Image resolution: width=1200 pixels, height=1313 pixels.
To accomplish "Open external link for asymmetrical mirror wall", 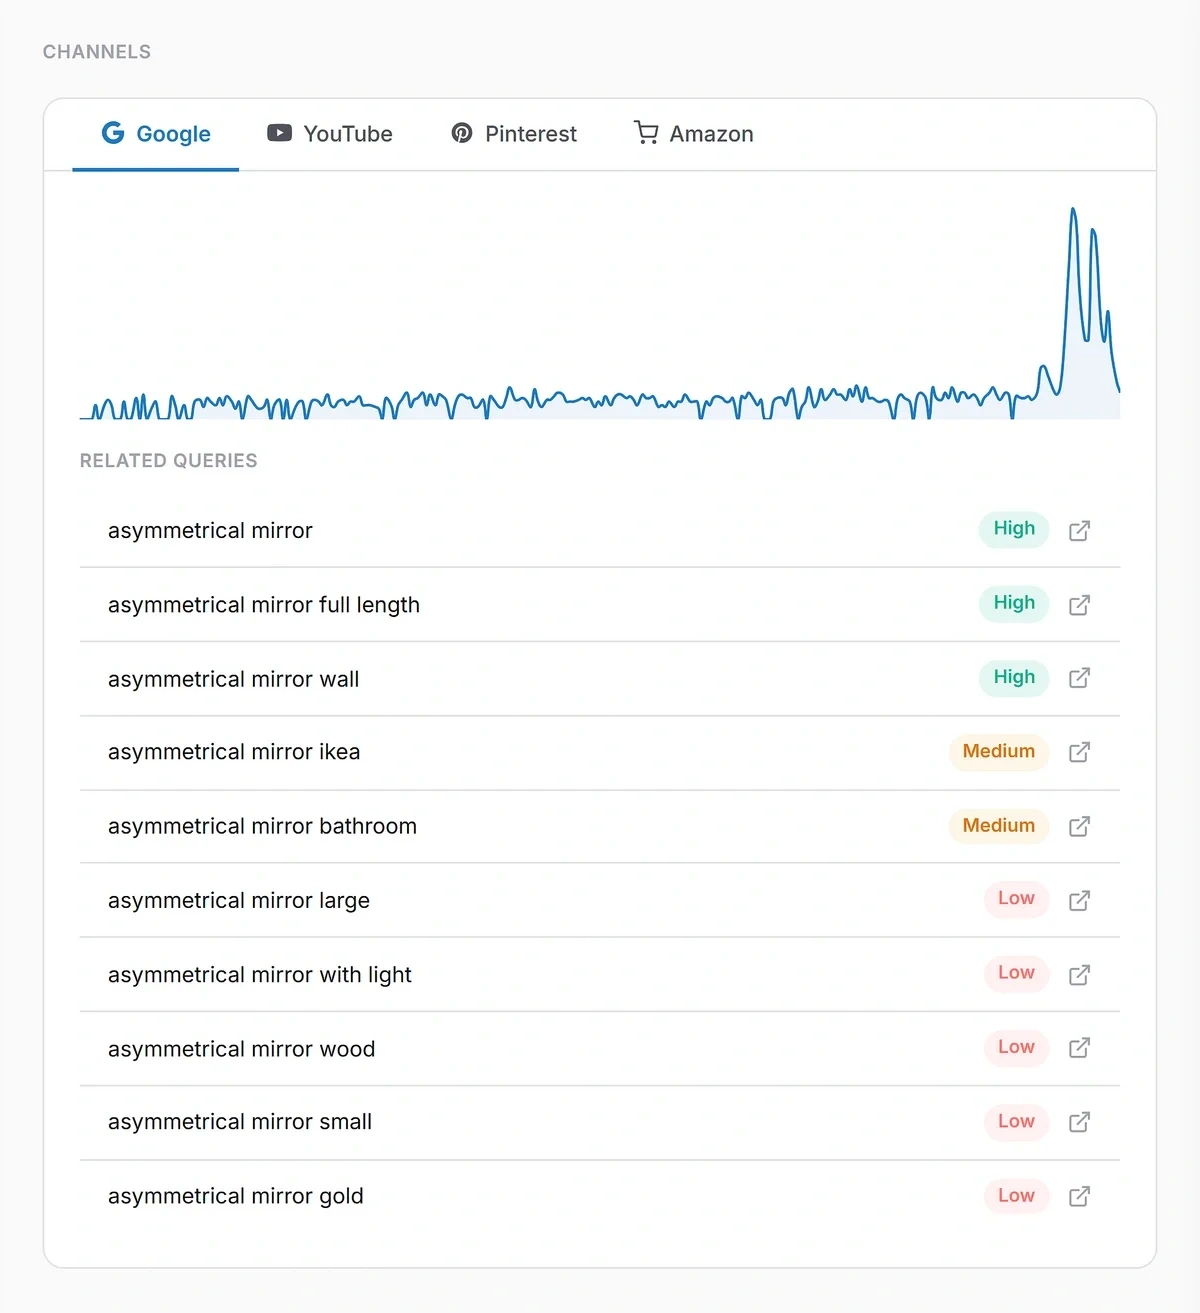I will 1079,678.
